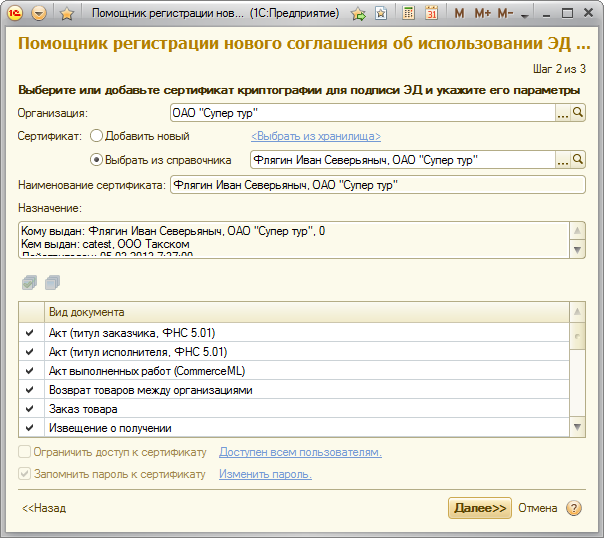The width and height of the screenshot is (604, 538).
Task: Click the M- memory button
Action: 505,14
